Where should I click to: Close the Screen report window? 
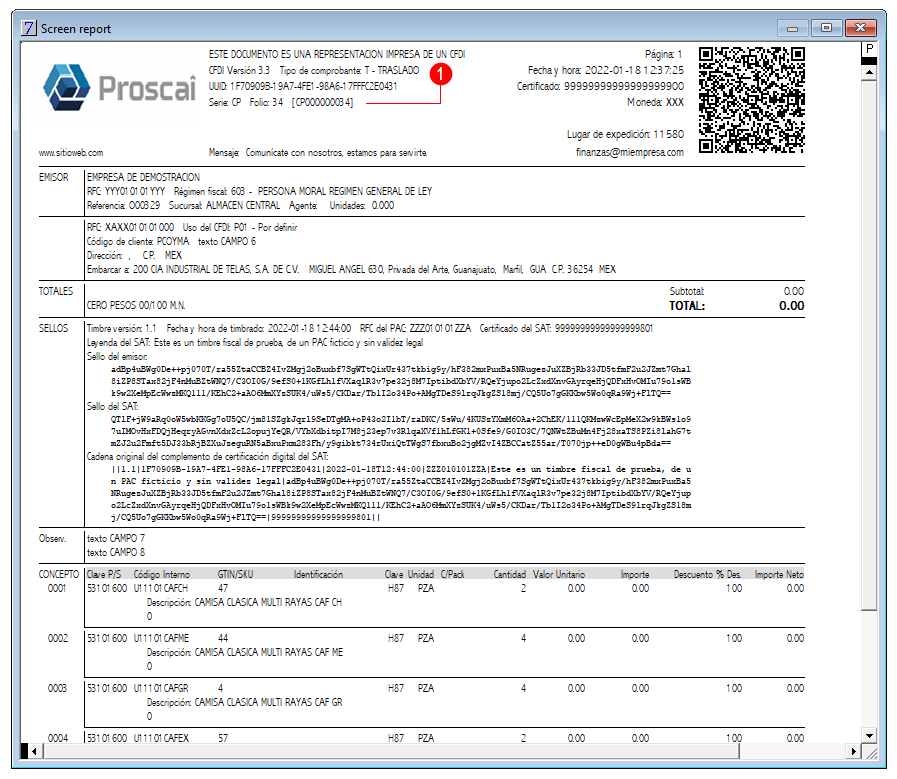(x=860, y=28)
